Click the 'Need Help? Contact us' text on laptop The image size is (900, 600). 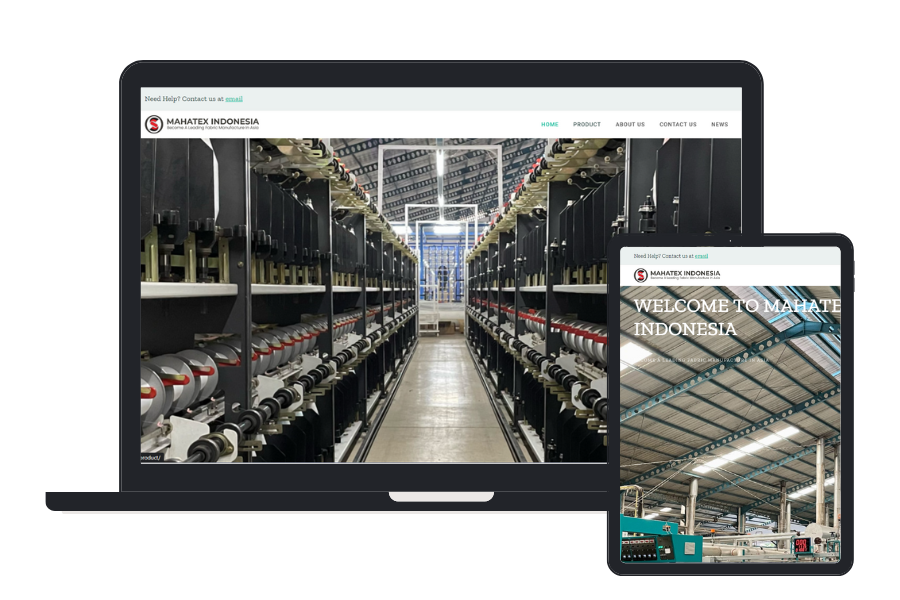coord(184,99)
